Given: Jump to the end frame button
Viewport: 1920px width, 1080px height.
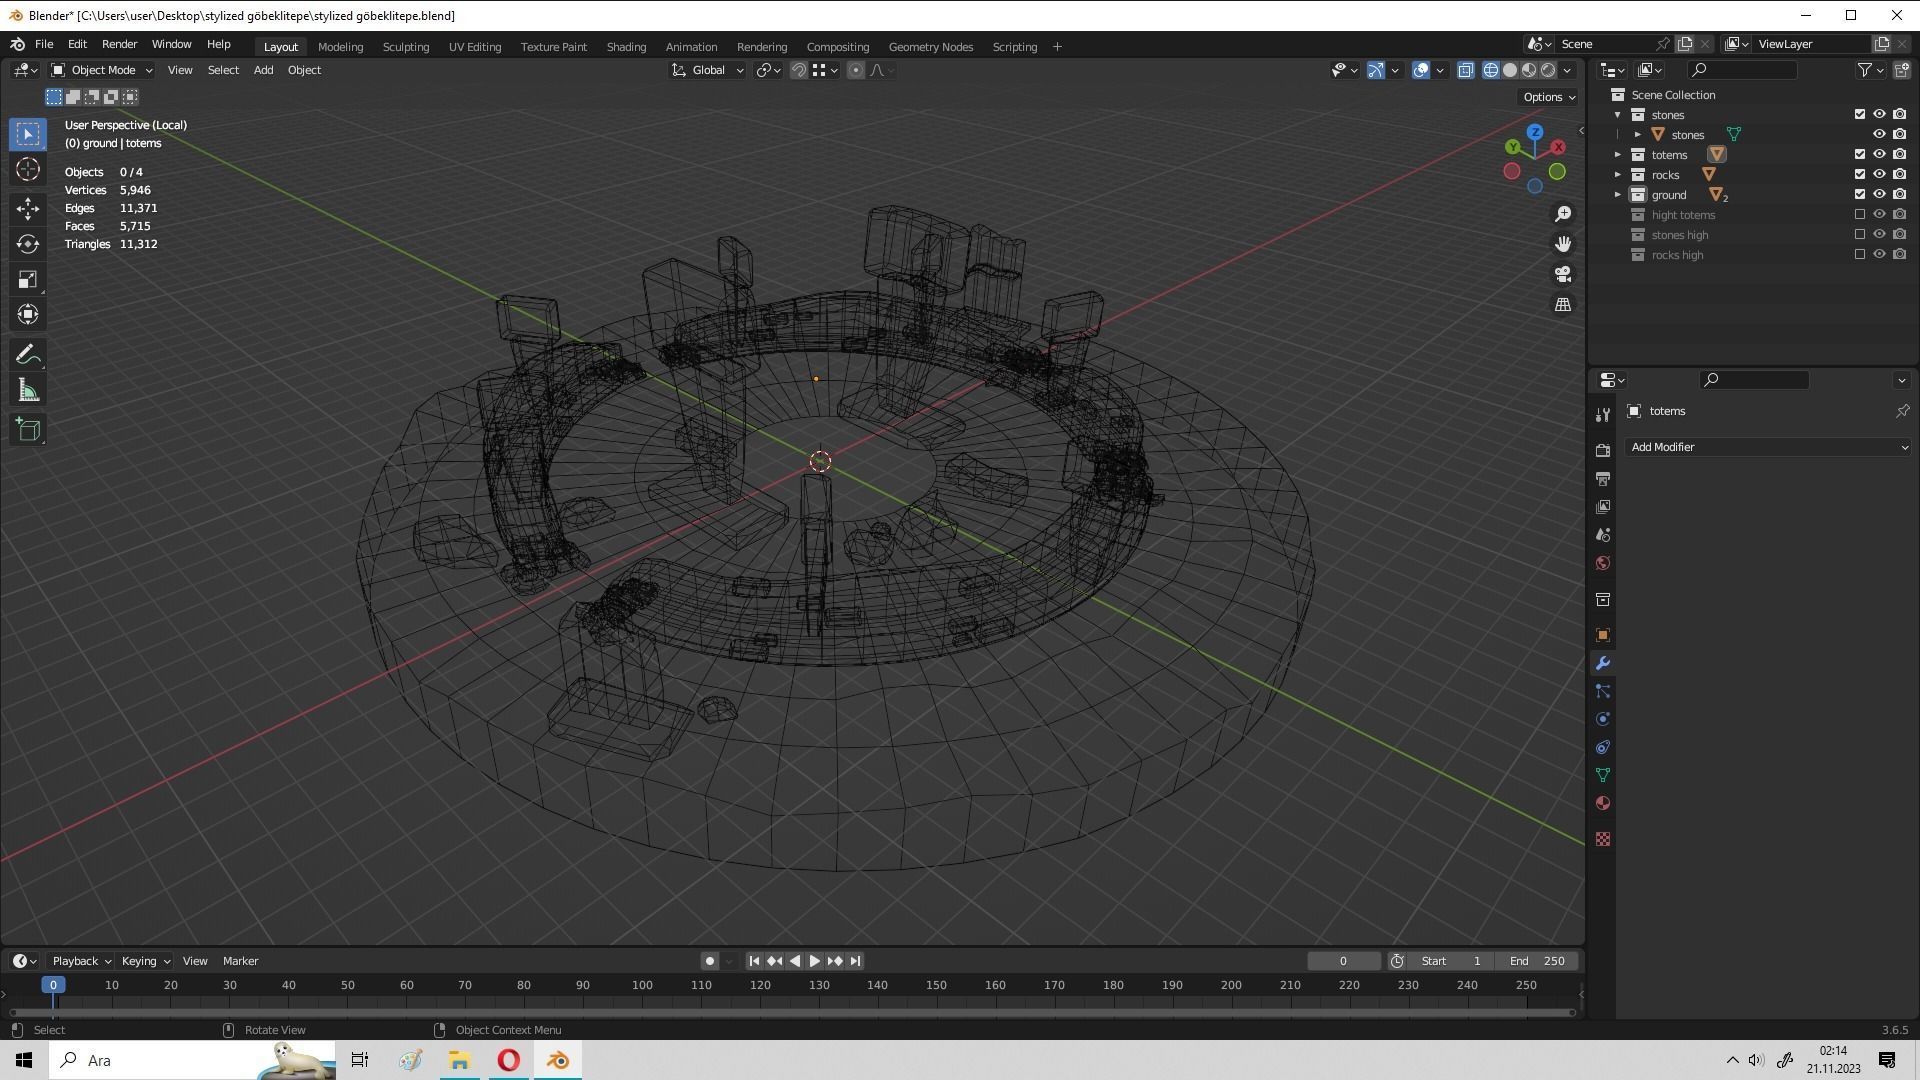Looking at the screenshot, I should [855, 961].
